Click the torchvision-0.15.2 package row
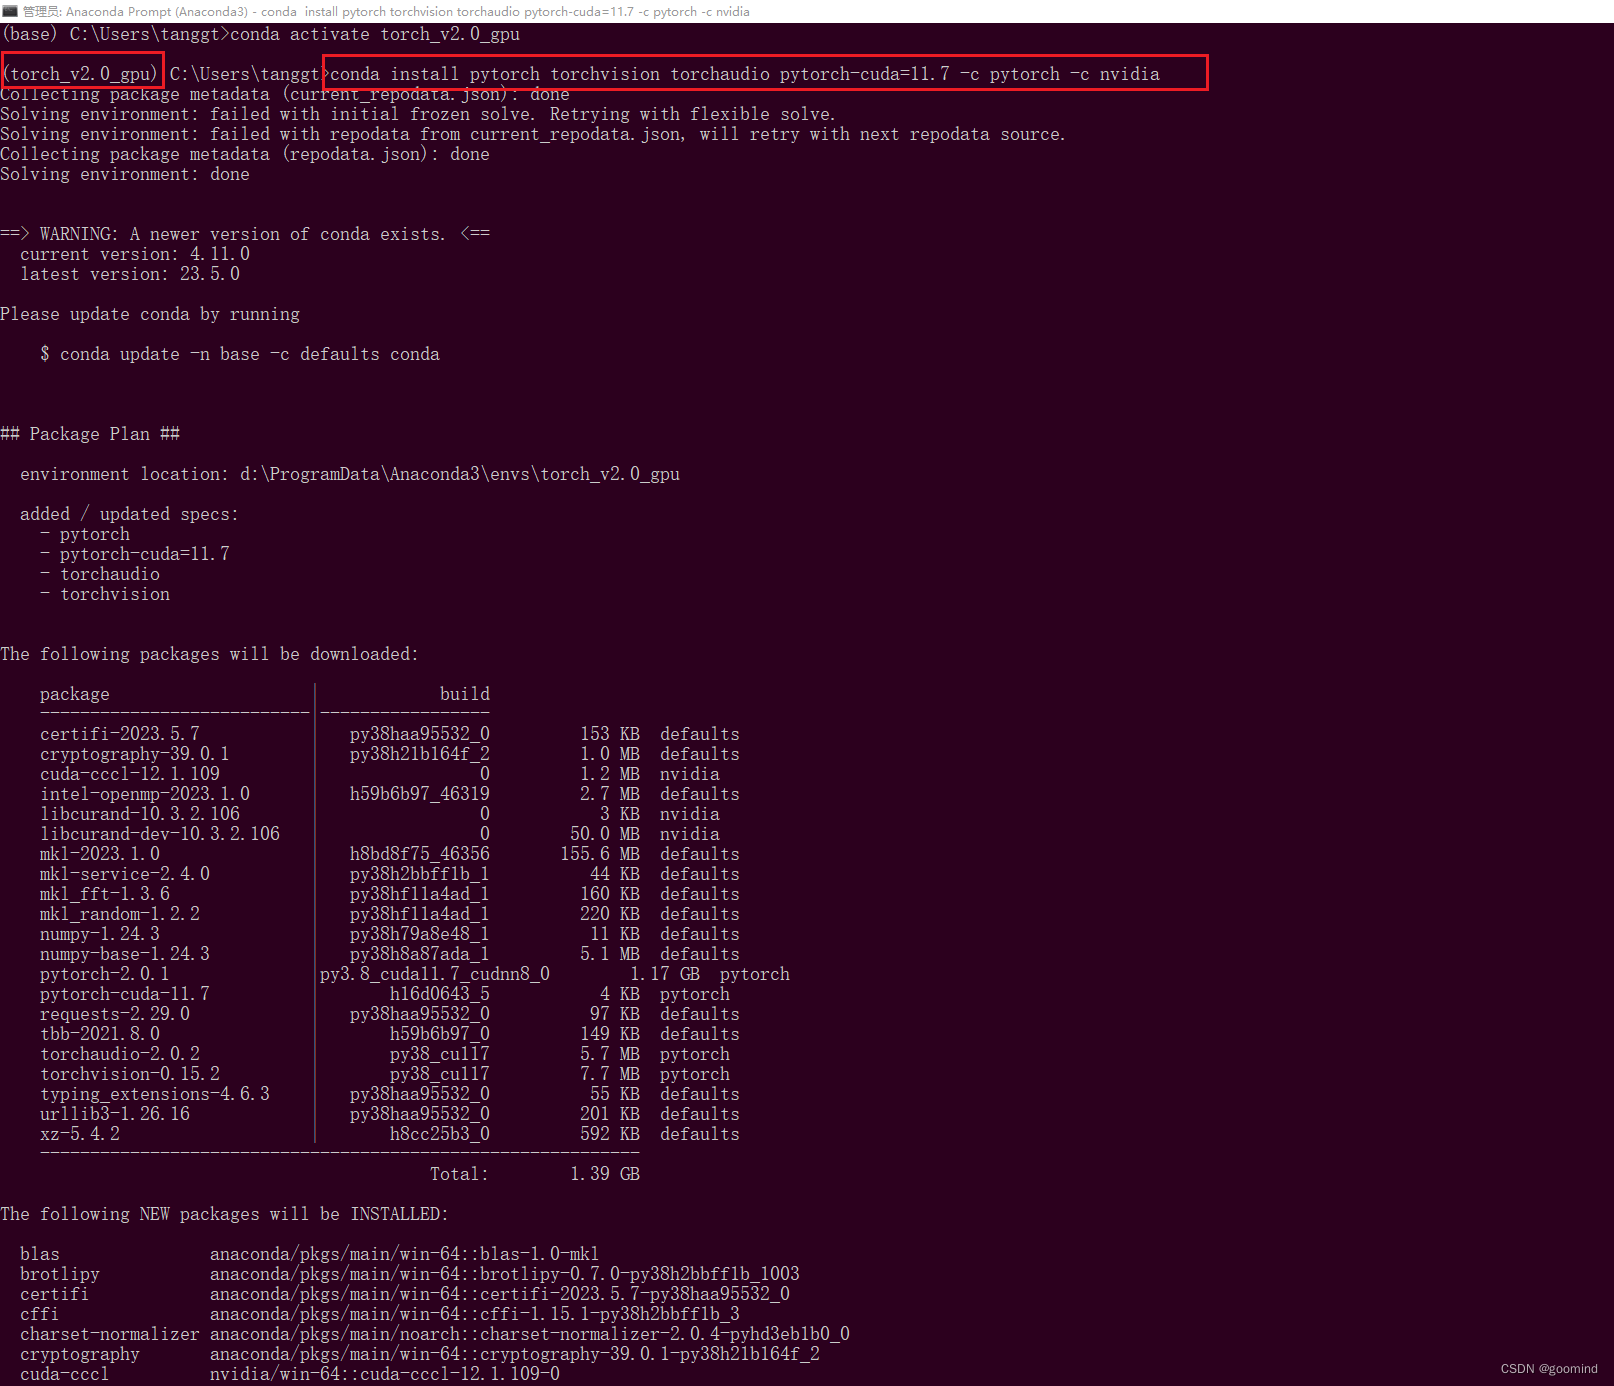1614x1386 pixels. pyautogui.click(x=385, y=1074)
